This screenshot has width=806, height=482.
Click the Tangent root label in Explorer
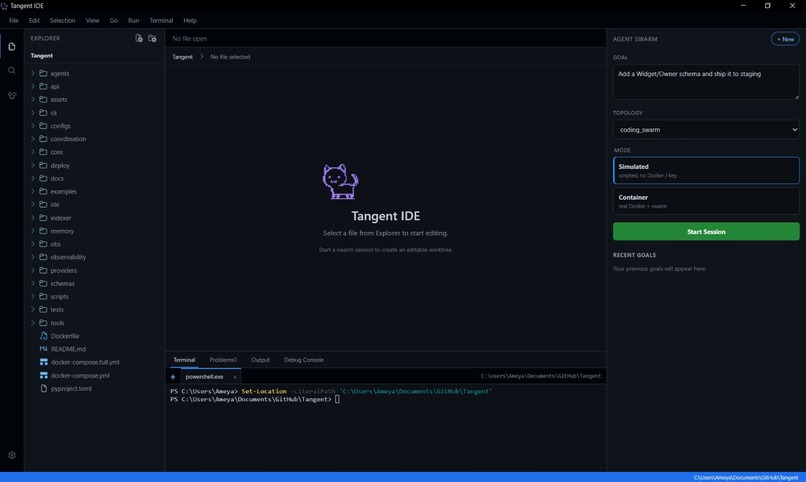[x=42, y=55]
